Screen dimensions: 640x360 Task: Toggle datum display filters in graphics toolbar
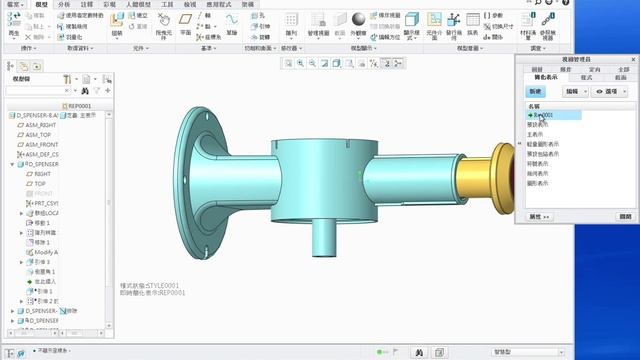coord(373,63)
